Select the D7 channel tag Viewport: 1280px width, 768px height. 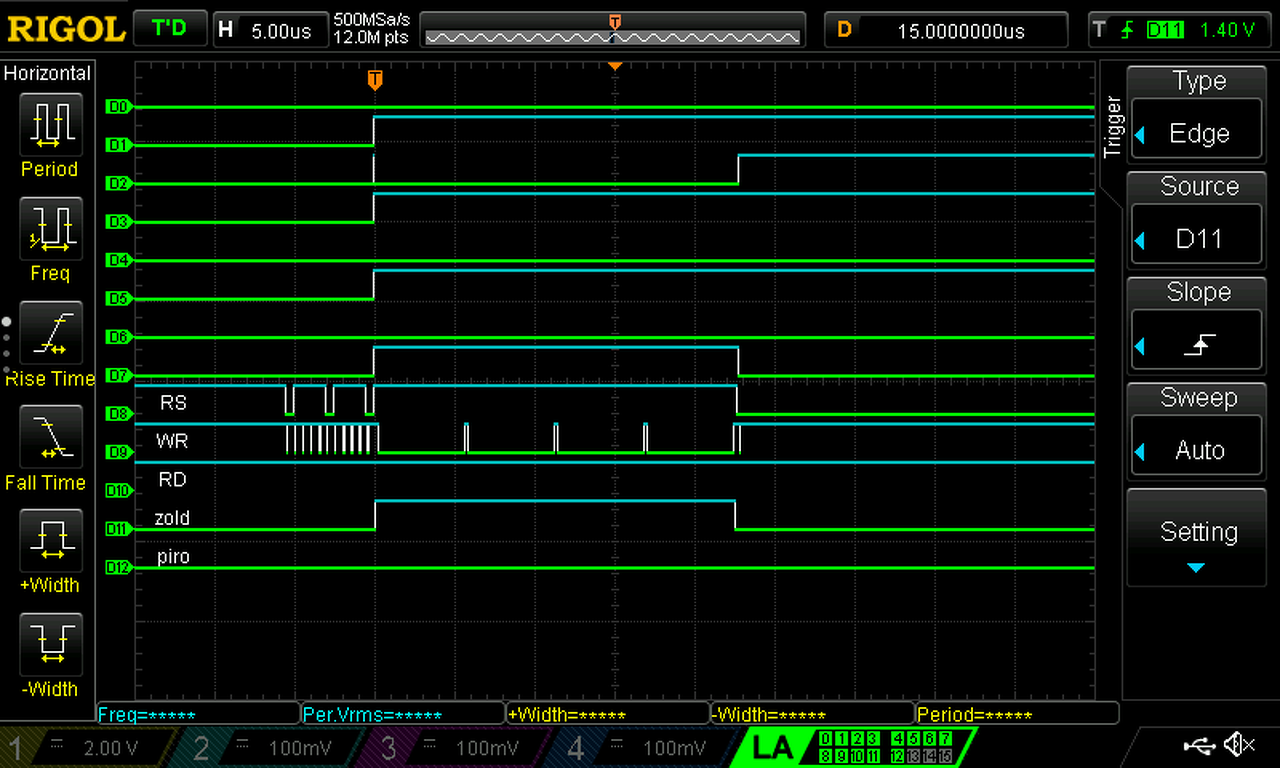click(x=118, y=376)
